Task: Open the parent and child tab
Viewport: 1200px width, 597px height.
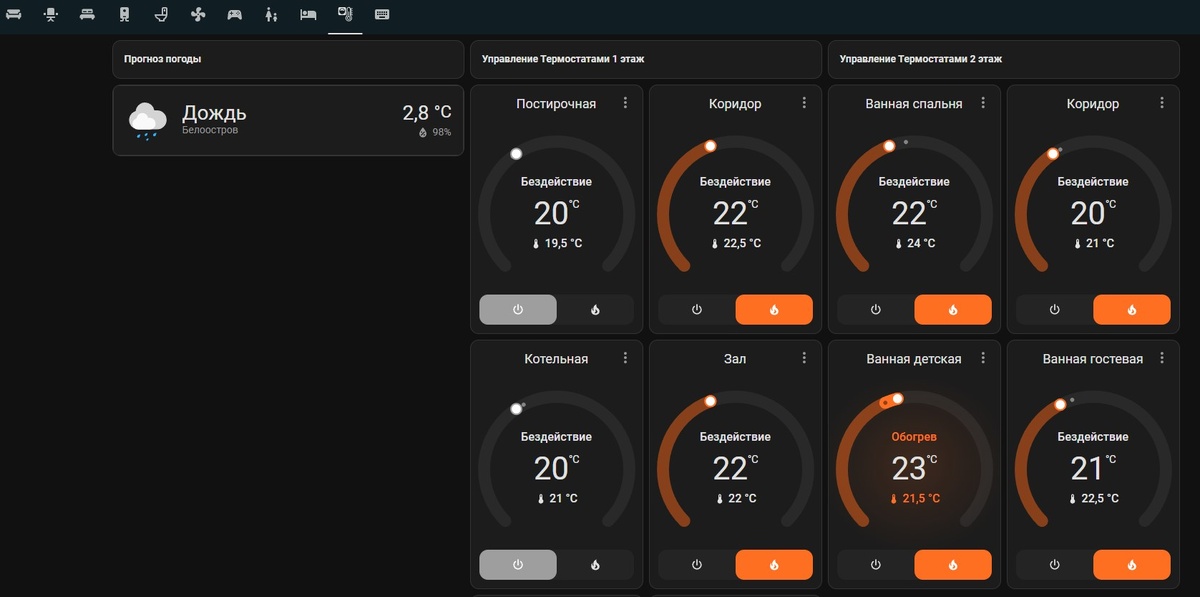Action: click(x=271, y=15)
